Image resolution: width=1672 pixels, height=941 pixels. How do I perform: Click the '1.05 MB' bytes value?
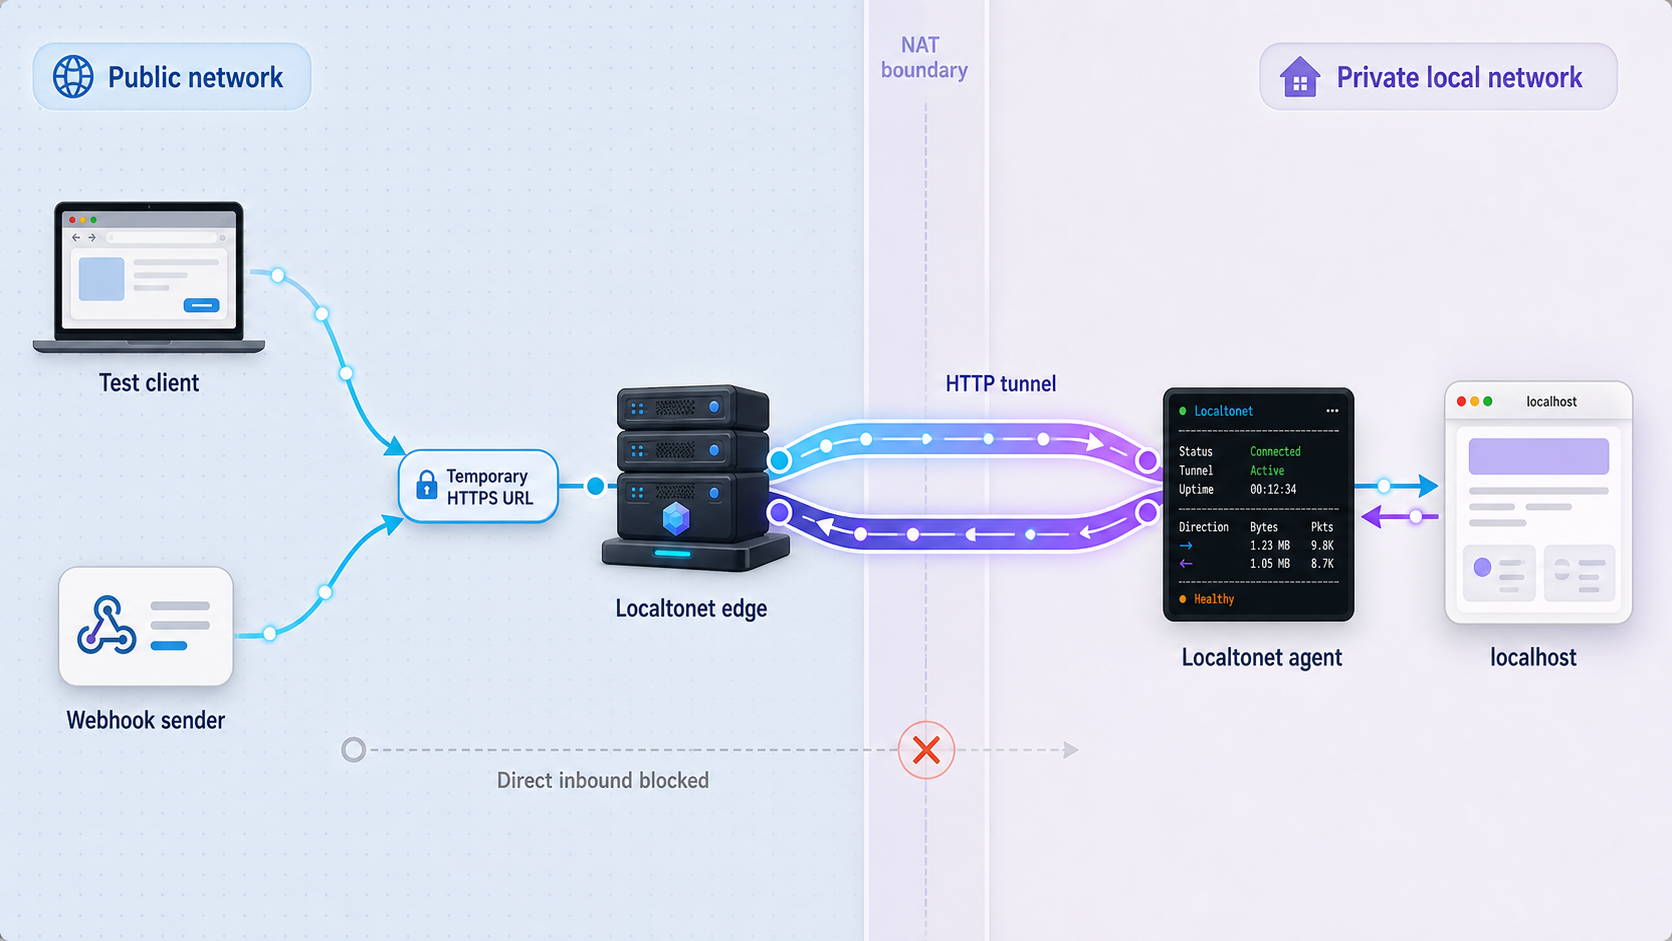point(1270,564)
